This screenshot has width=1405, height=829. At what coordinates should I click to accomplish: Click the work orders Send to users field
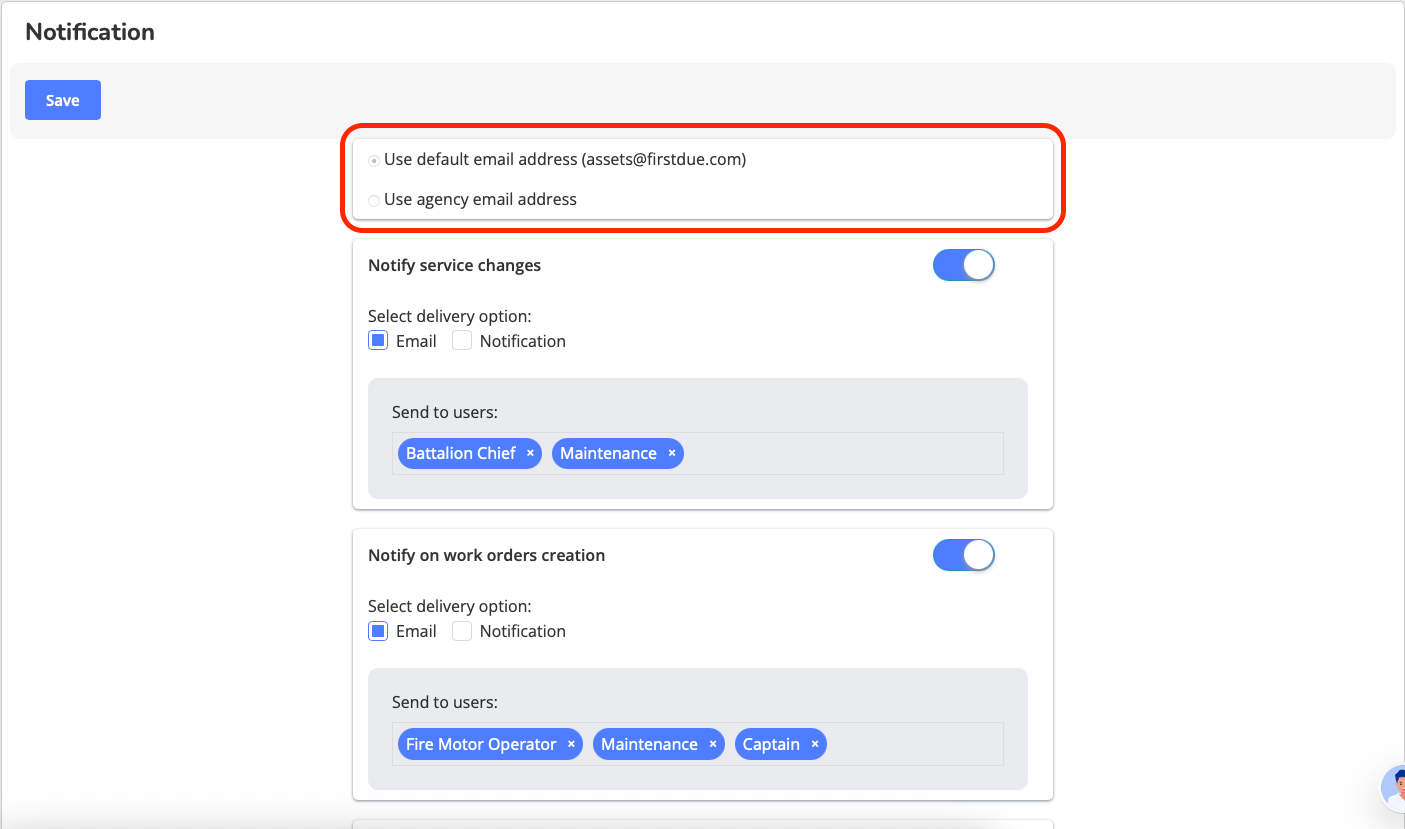point(910,744)
